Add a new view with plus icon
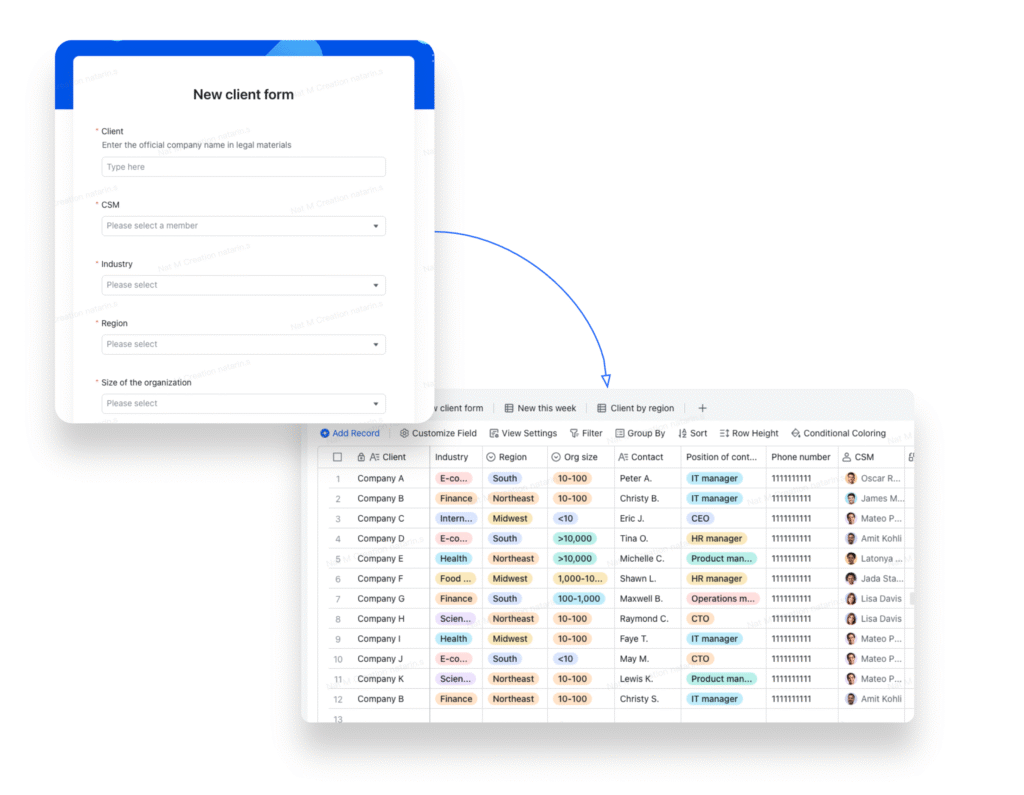Viewport: 1024px width, 795px height. (x=702, y=408)
